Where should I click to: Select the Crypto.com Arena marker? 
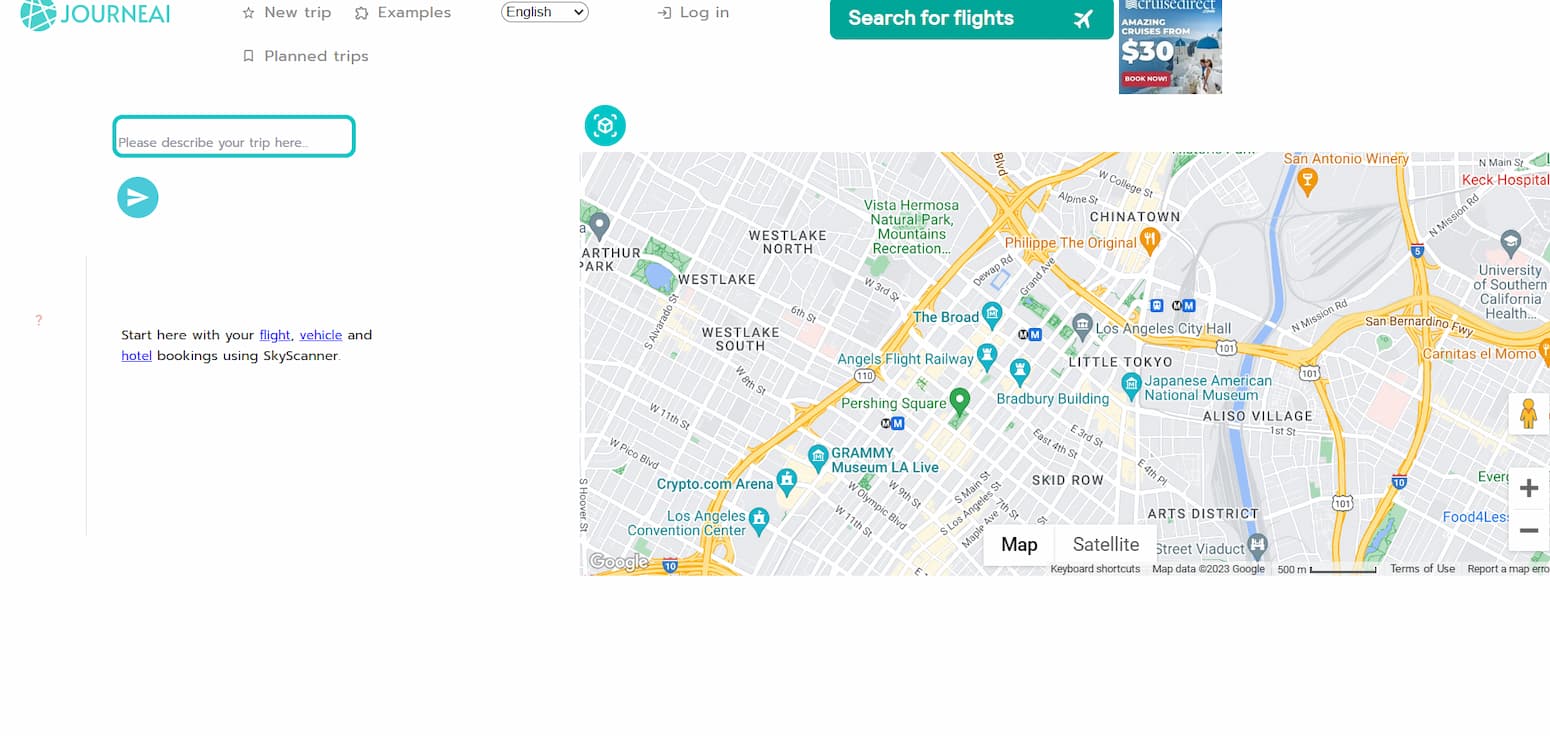coord(787,481)
